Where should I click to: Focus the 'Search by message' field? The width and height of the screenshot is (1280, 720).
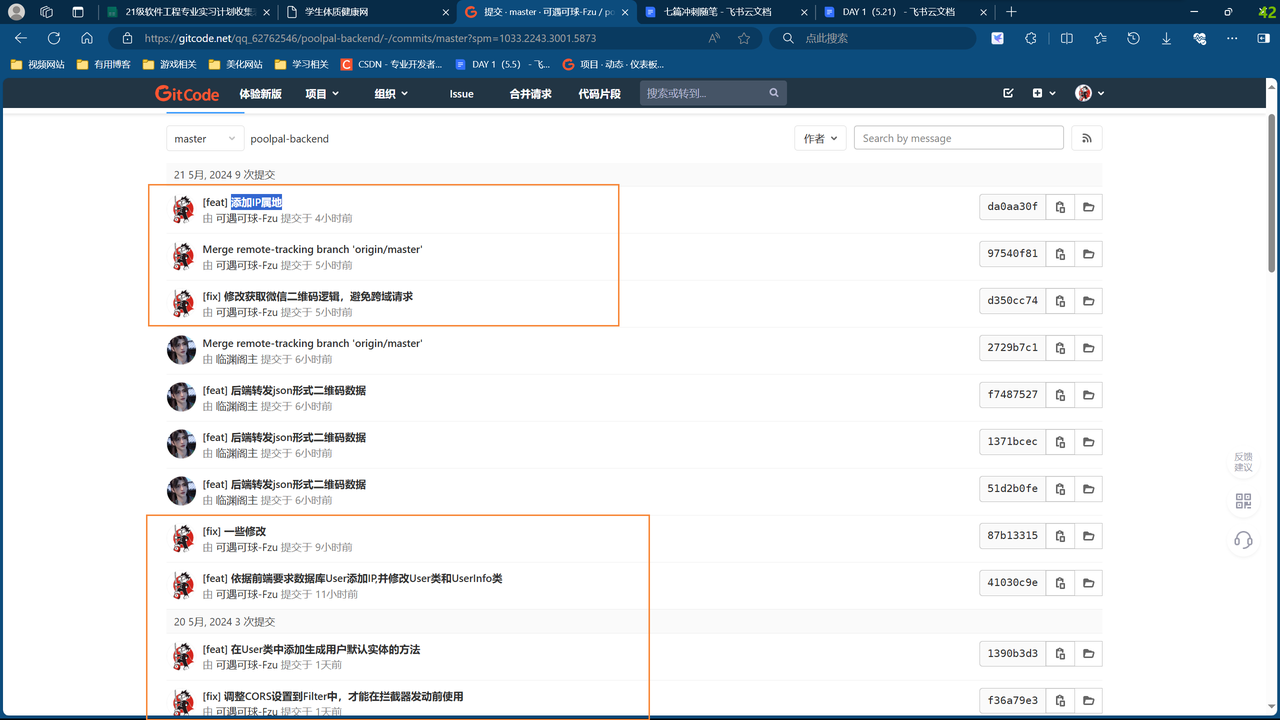pos(959,138)
